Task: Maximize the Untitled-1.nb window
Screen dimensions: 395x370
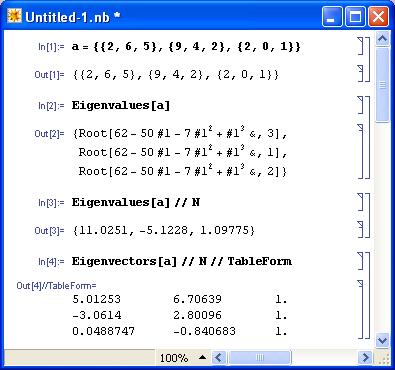Action: point(355,17)
